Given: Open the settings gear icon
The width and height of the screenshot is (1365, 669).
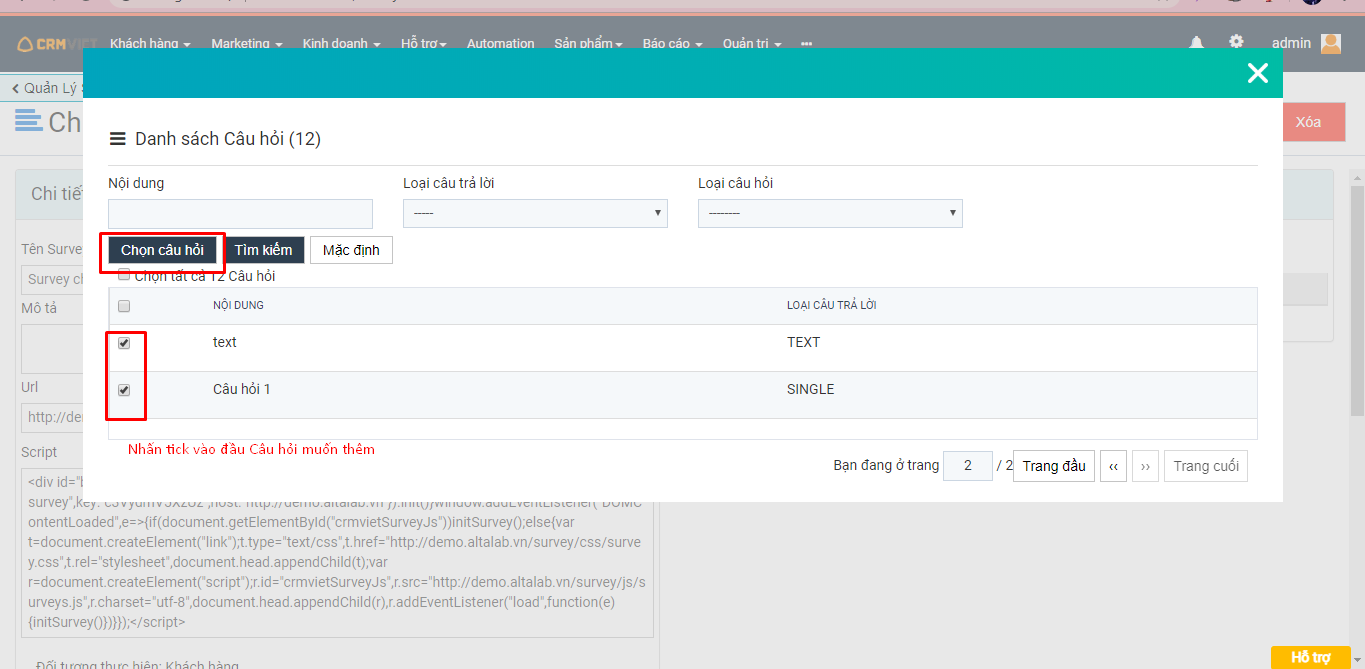Looking at the screenshot, I should [1237, 42].
